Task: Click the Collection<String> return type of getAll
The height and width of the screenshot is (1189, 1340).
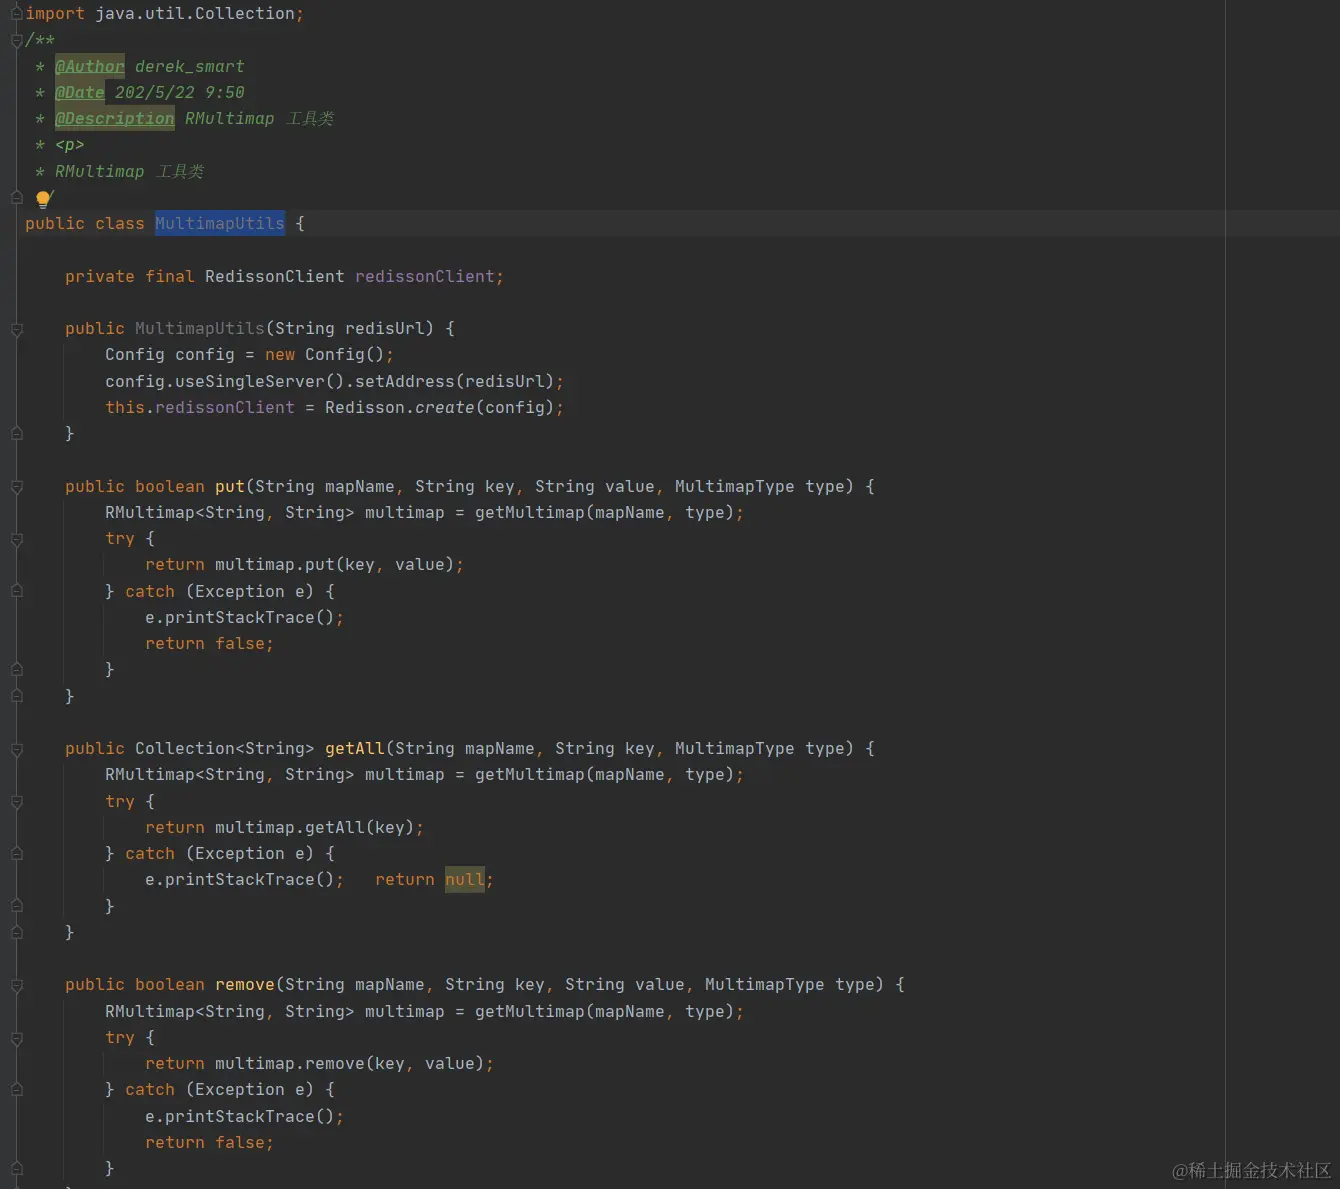Action: coord(225,748)
